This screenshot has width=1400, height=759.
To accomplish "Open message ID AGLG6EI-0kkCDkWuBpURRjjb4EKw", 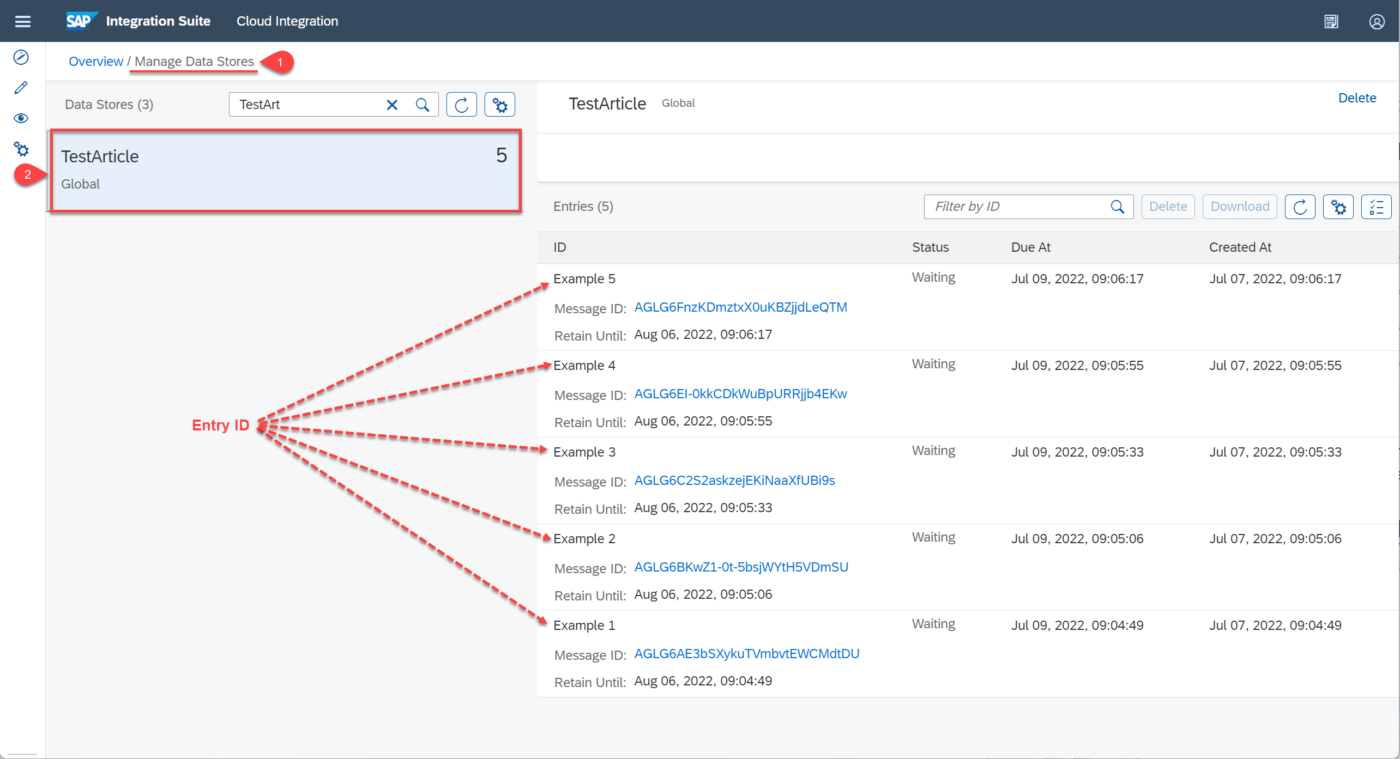I will 741,394.
